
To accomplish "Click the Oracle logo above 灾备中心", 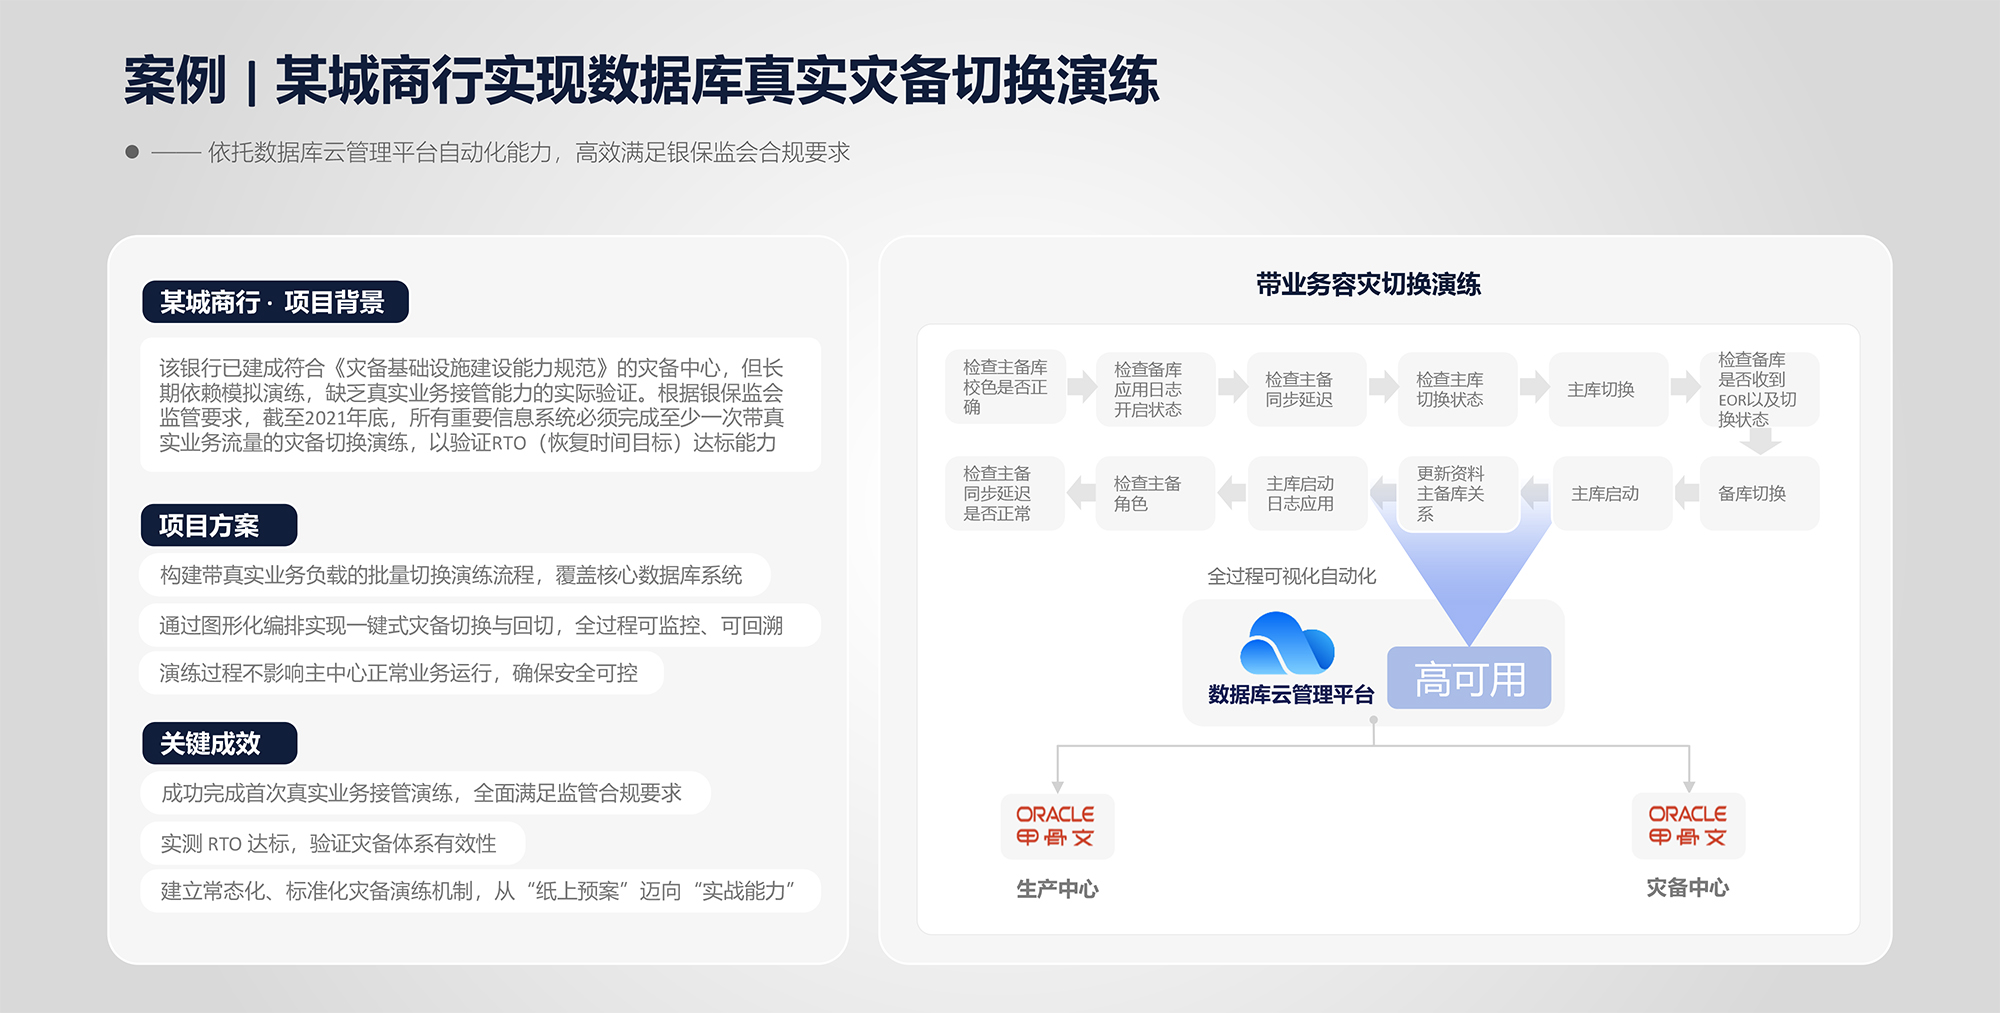I will (1688, 826).
